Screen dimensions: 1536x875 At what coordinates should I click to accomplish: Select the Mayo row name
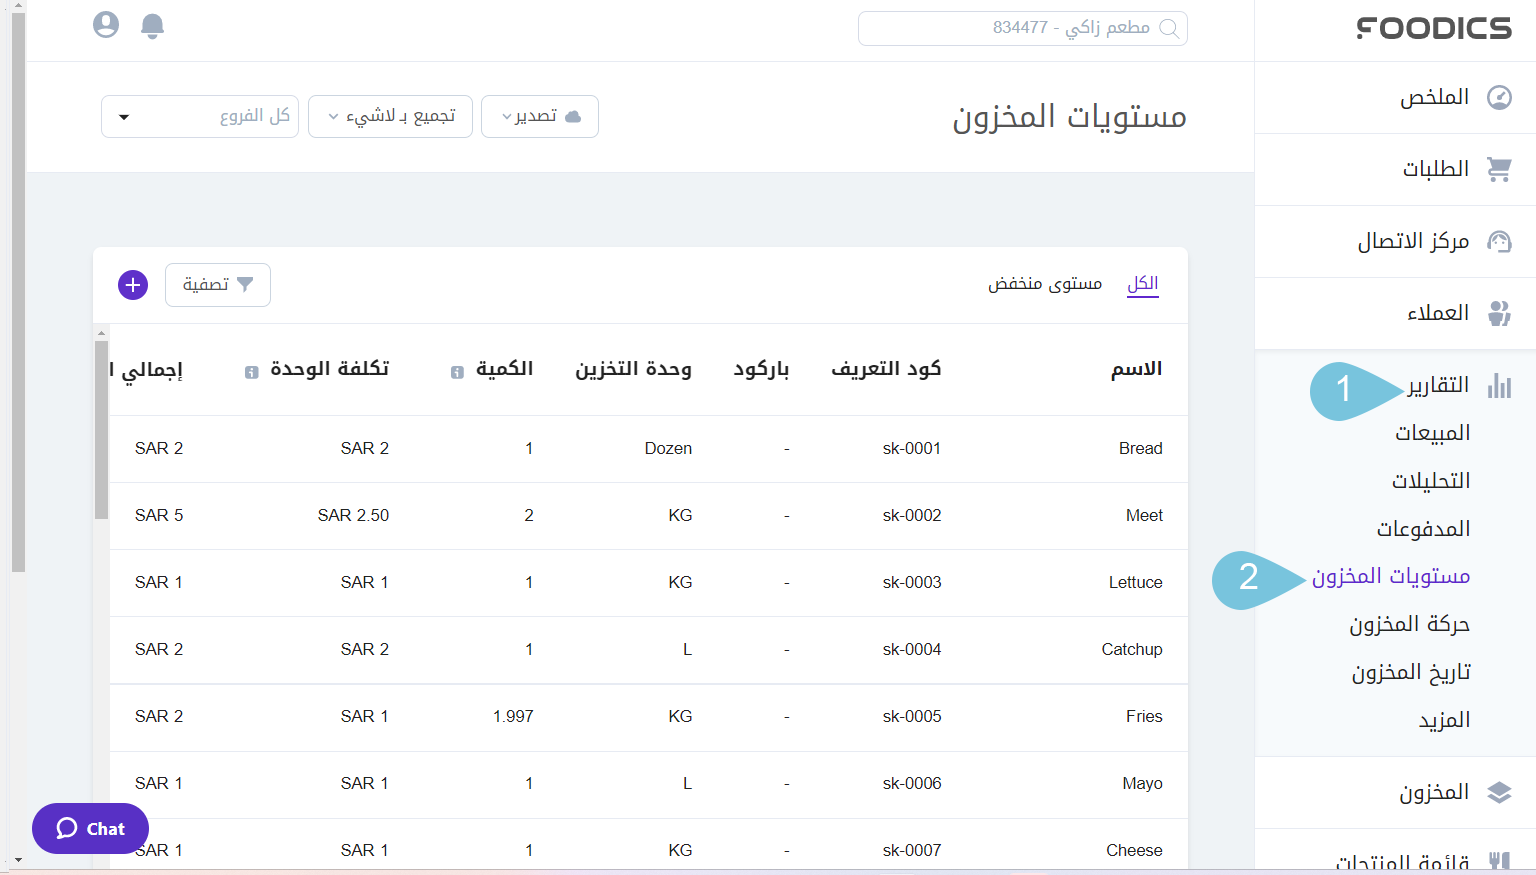tap(1142, 783)
